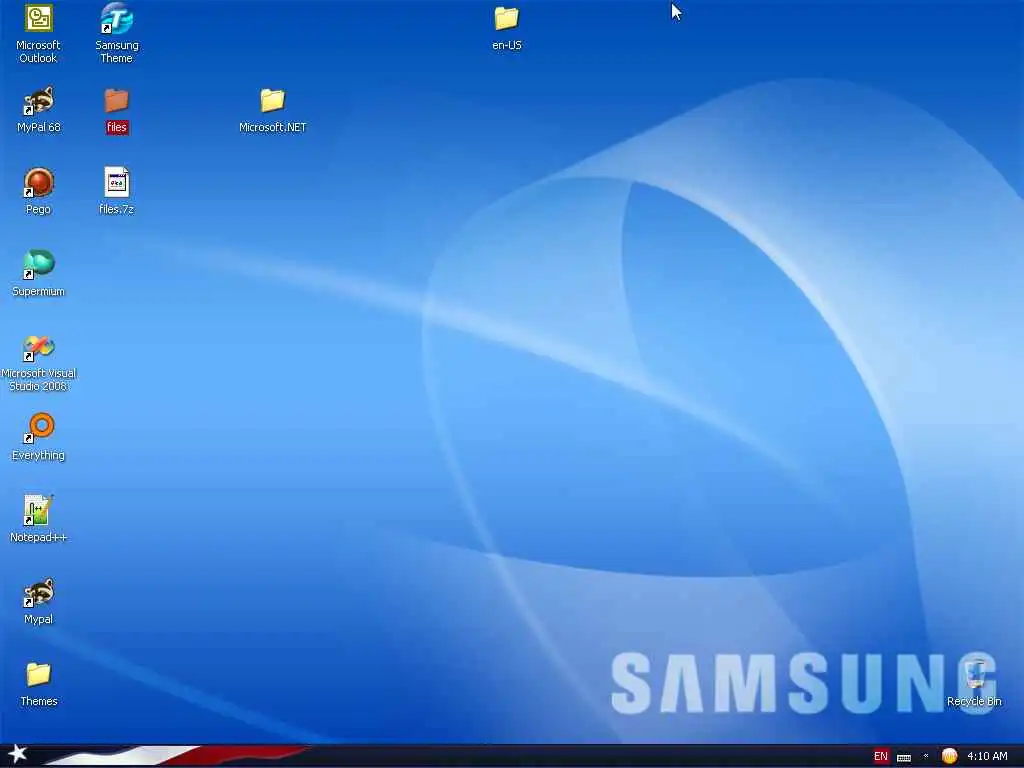Click the keyboard tray icon
This screenshot has height=768, width=1024.
904,757
